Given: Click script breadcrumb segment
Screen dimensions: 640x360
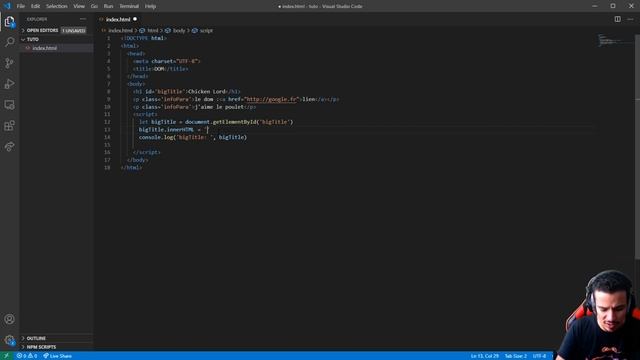Looking at the screenshot, I should (x=206, y=31).
